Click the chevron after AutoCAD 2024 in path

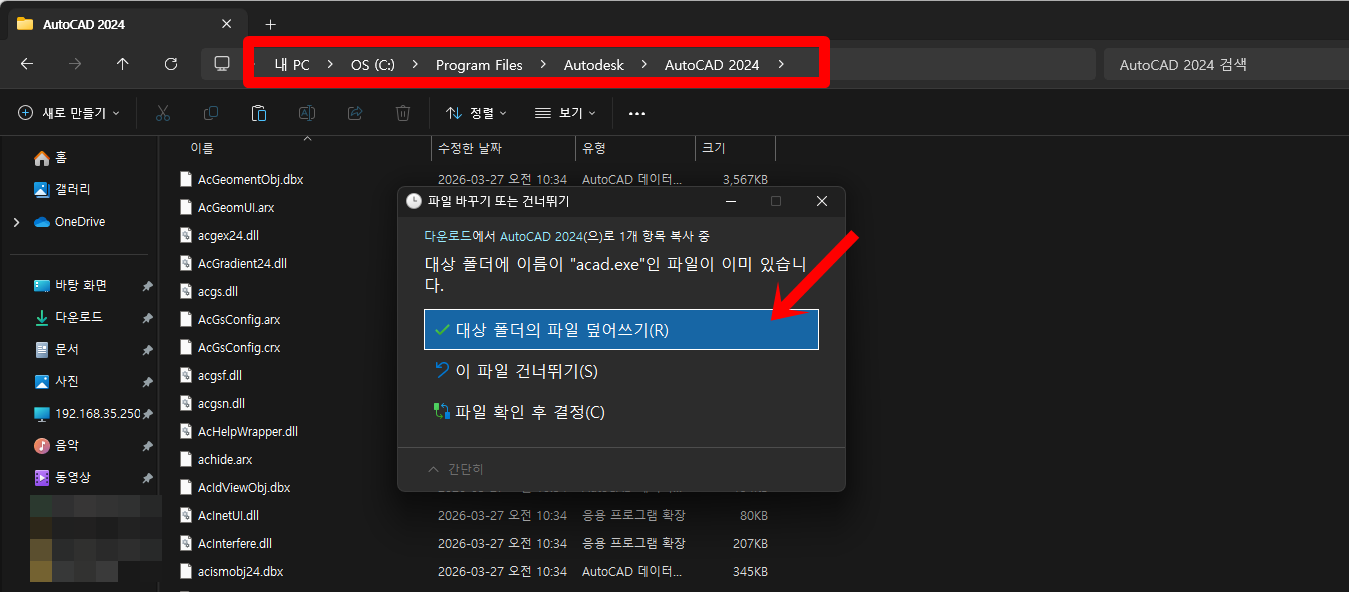coord(780,64)
